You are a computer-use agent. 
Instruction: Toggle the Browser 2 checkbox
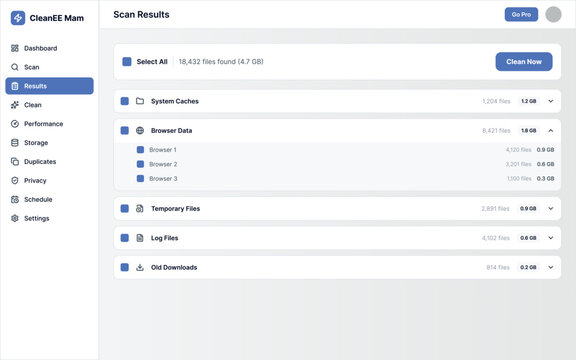(x=140, y=164)
